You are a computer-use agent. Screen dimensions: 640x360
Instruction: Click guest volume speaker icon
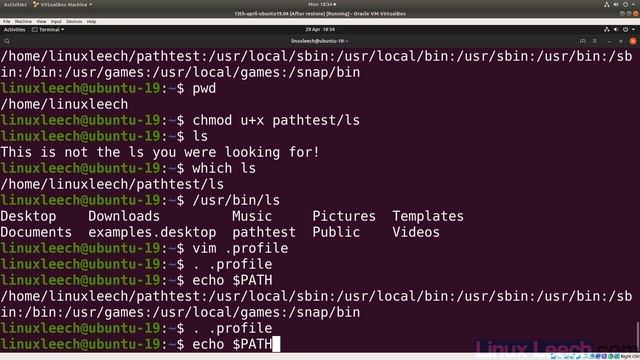point(616,29)
